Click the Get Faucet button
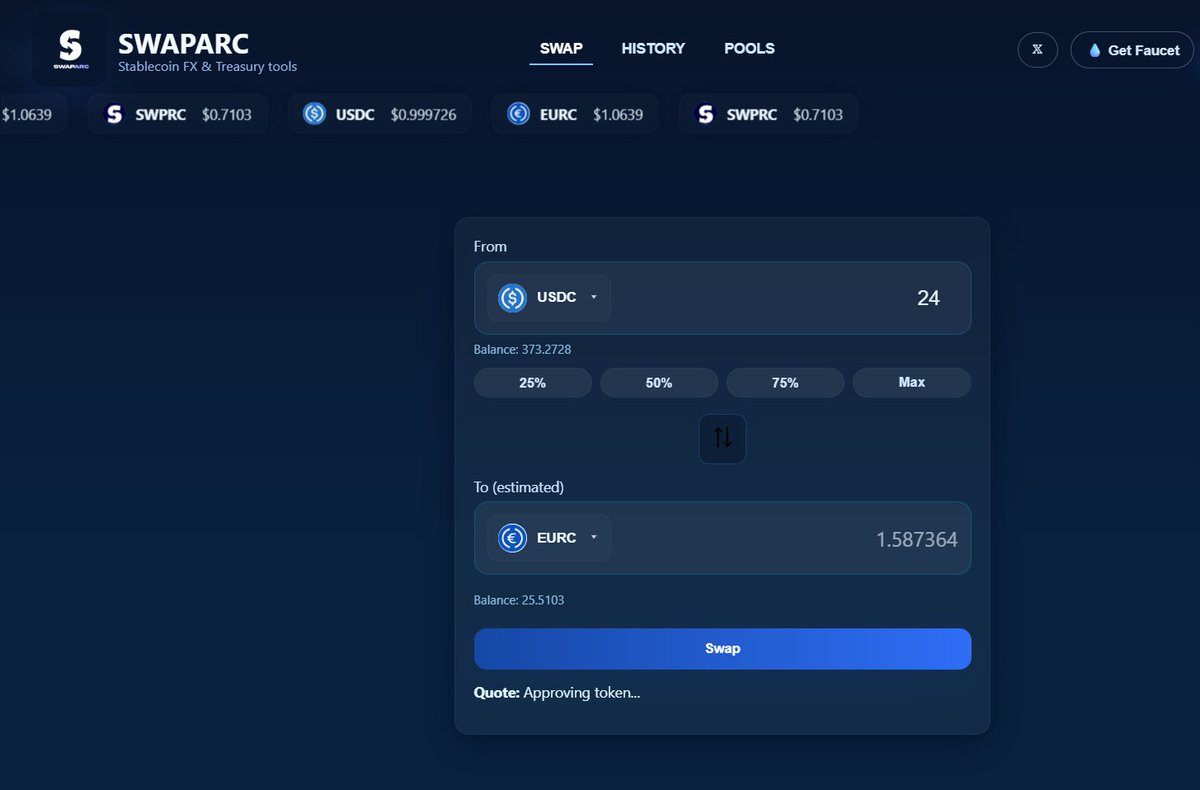This screenshot has width=1200, height=790. [x=1132, y=49]
